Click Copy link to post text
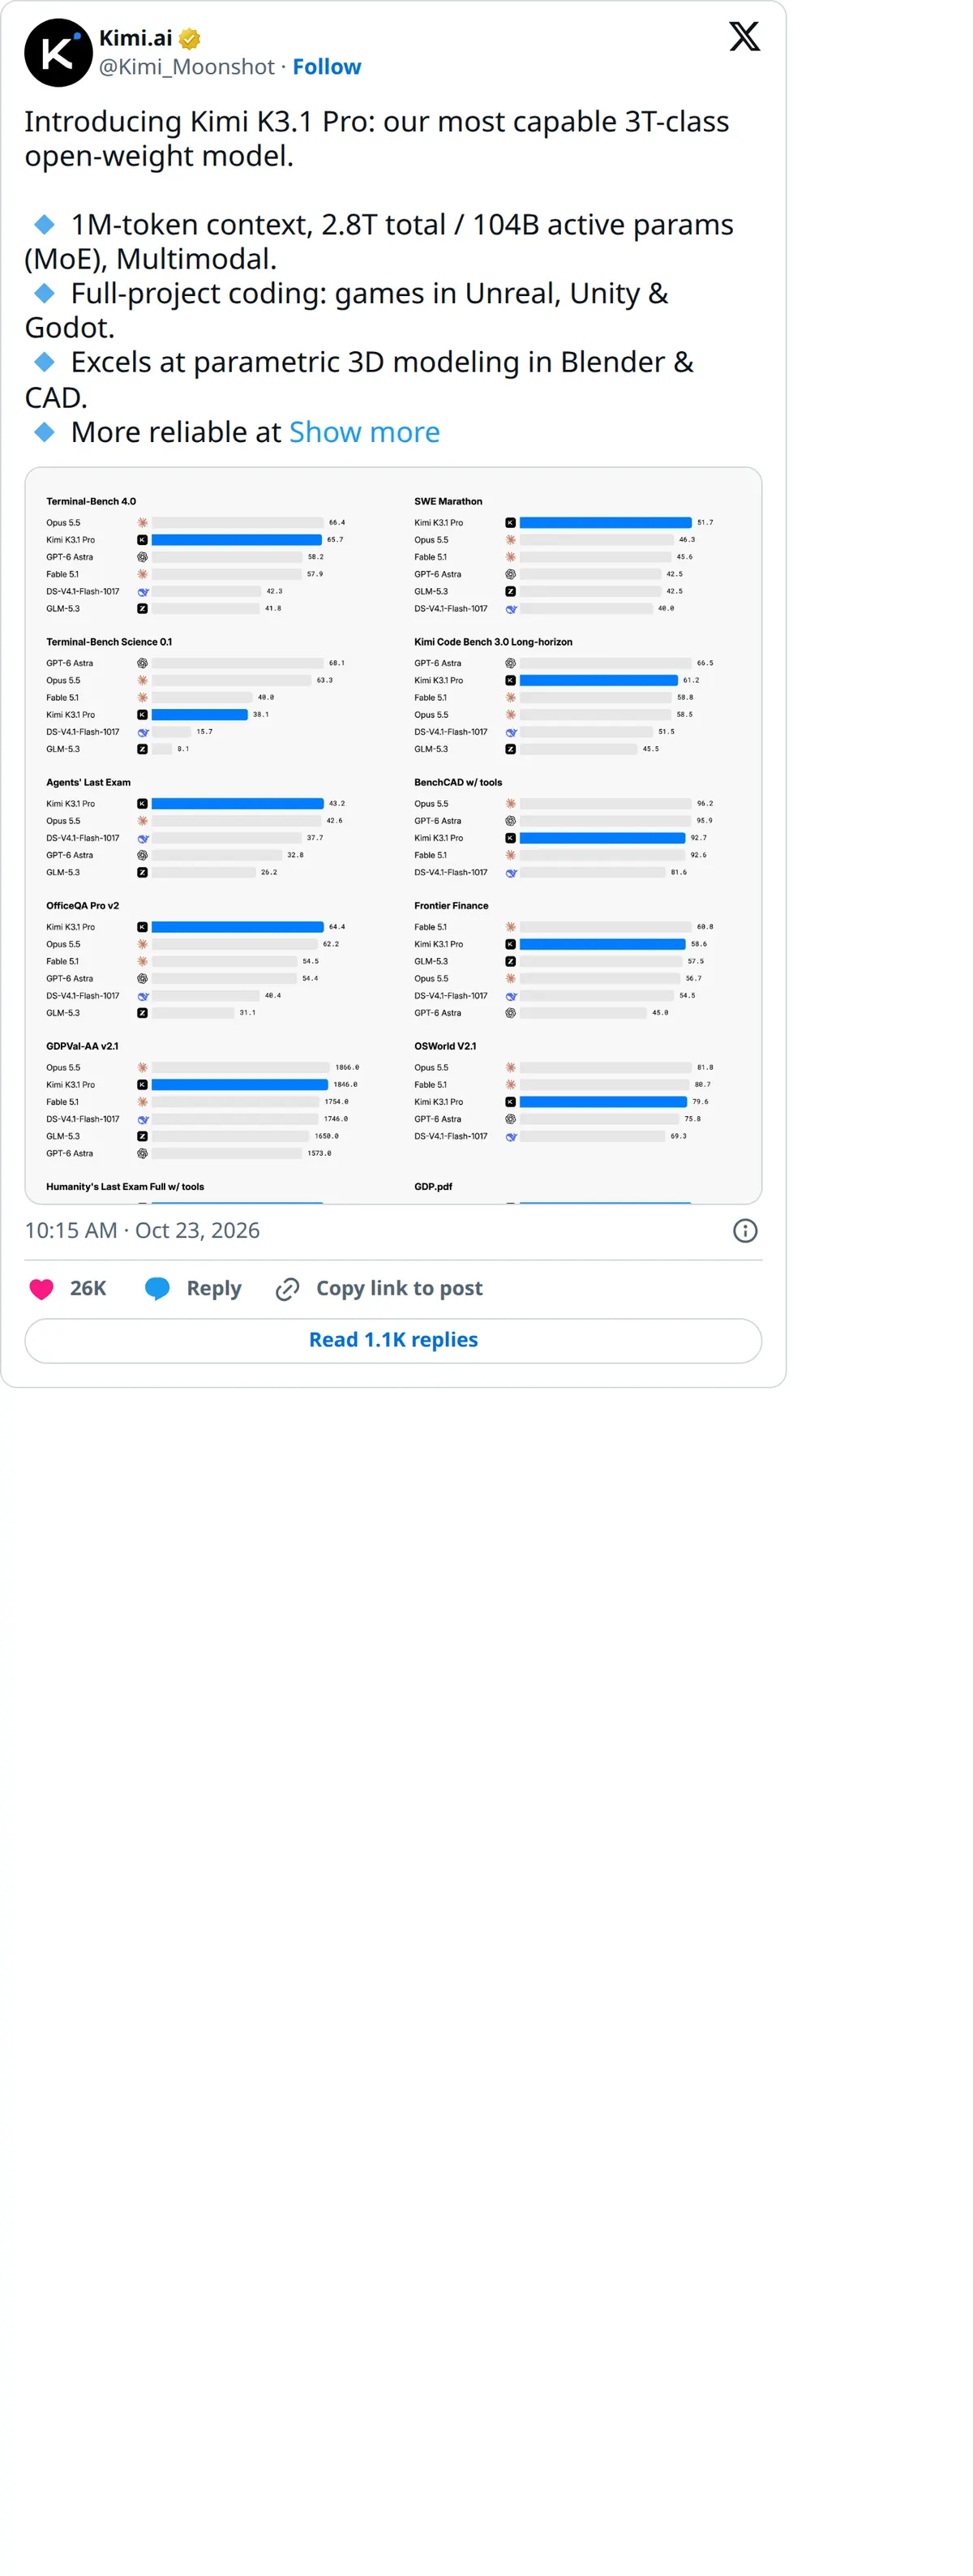This screenshot has width=973, height=2576. click(399, 1288)
